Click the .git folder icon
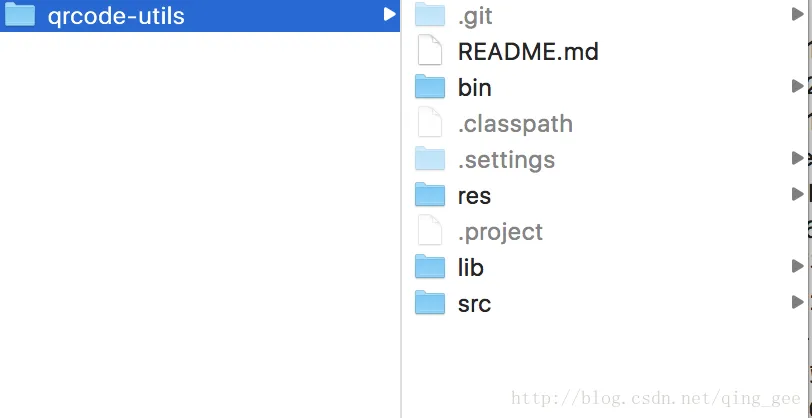This screenshot has width=812, height=418. pos(429,15)
